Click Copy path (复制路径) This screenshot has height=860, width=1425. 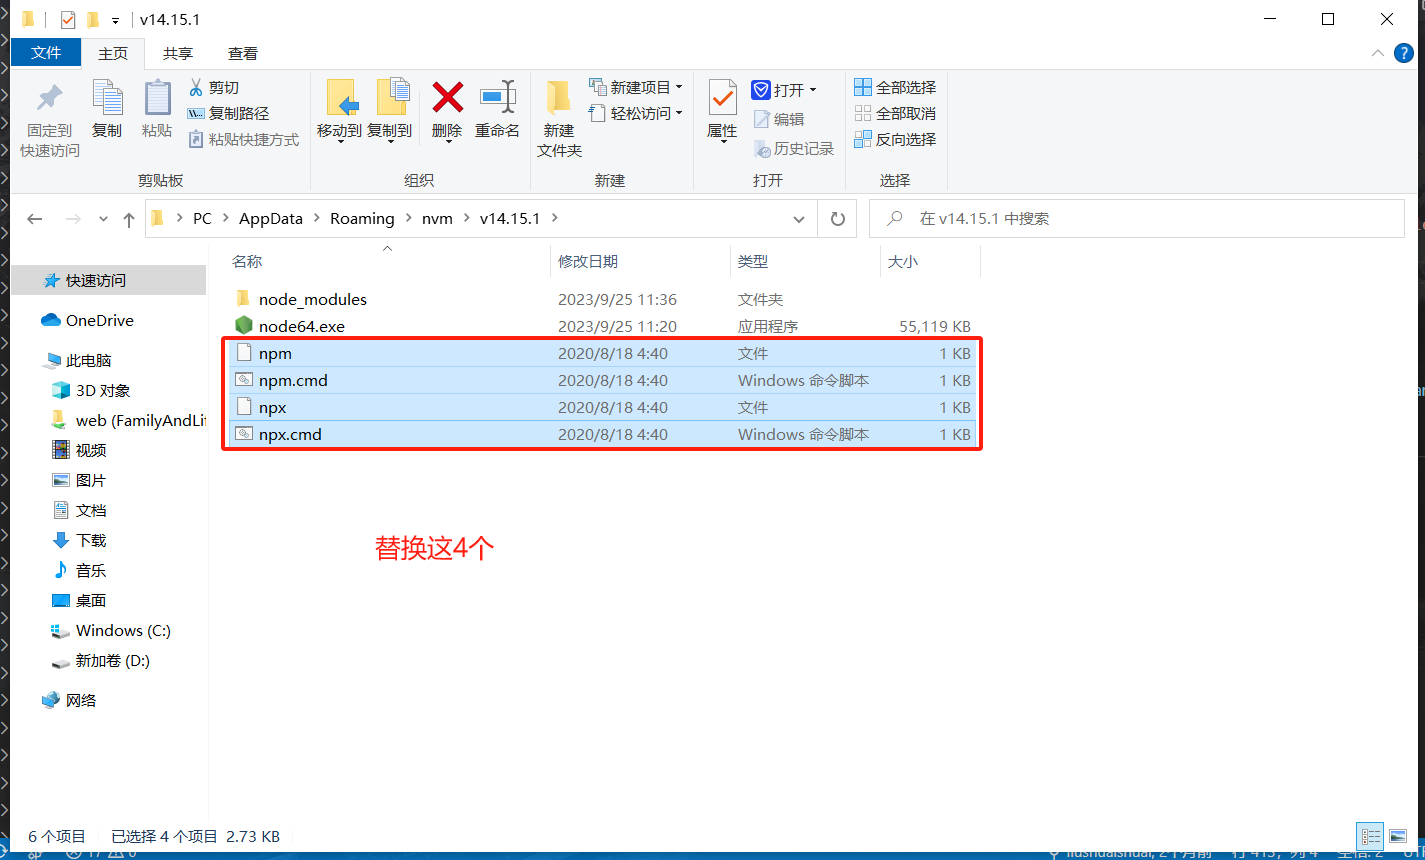click(x=228, y=114)
